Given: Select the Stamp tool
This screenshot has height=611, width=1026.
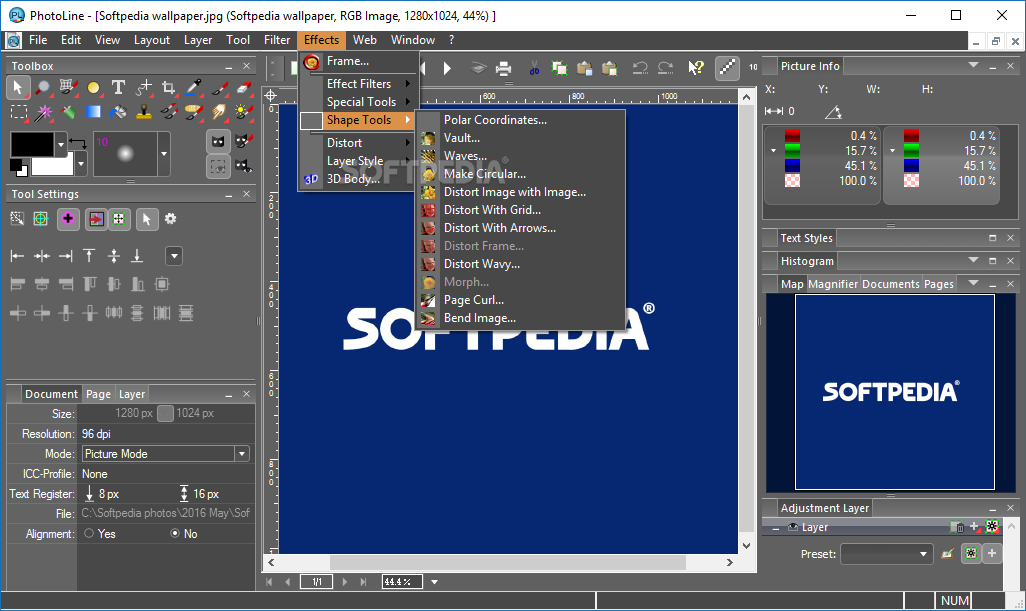Looking at the screenshot, I should coord(144,112).
